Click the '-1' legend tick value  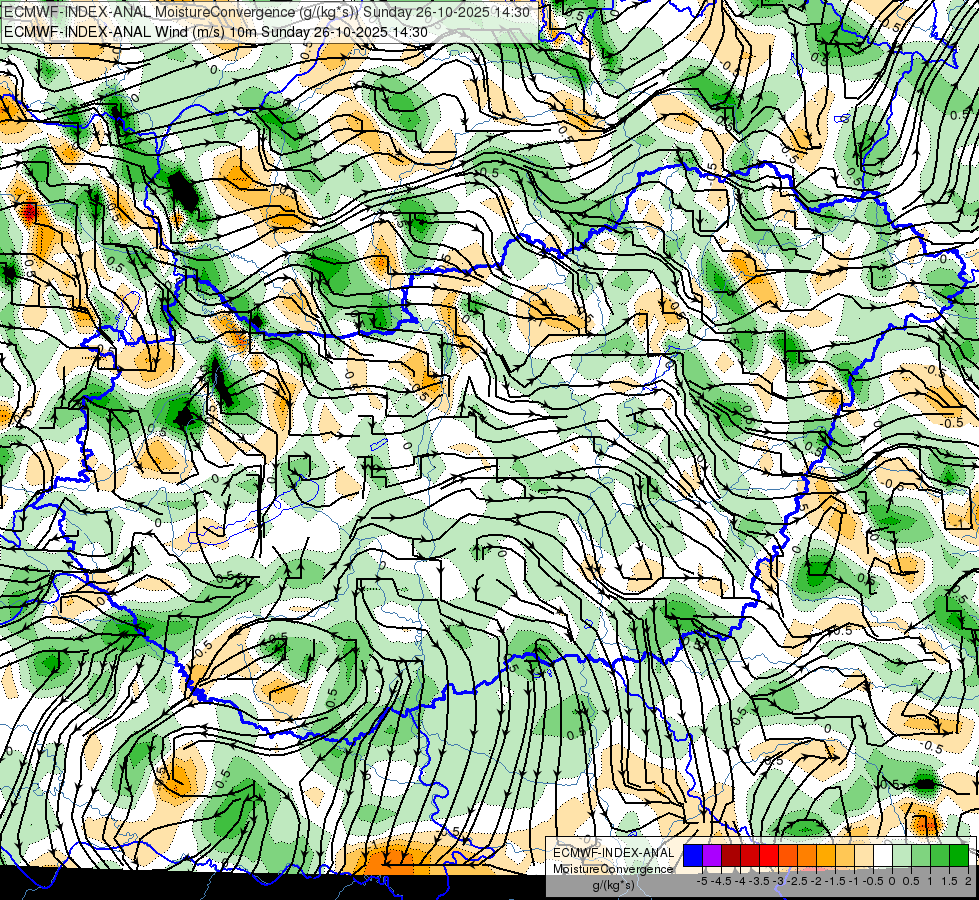click(854, 881)
